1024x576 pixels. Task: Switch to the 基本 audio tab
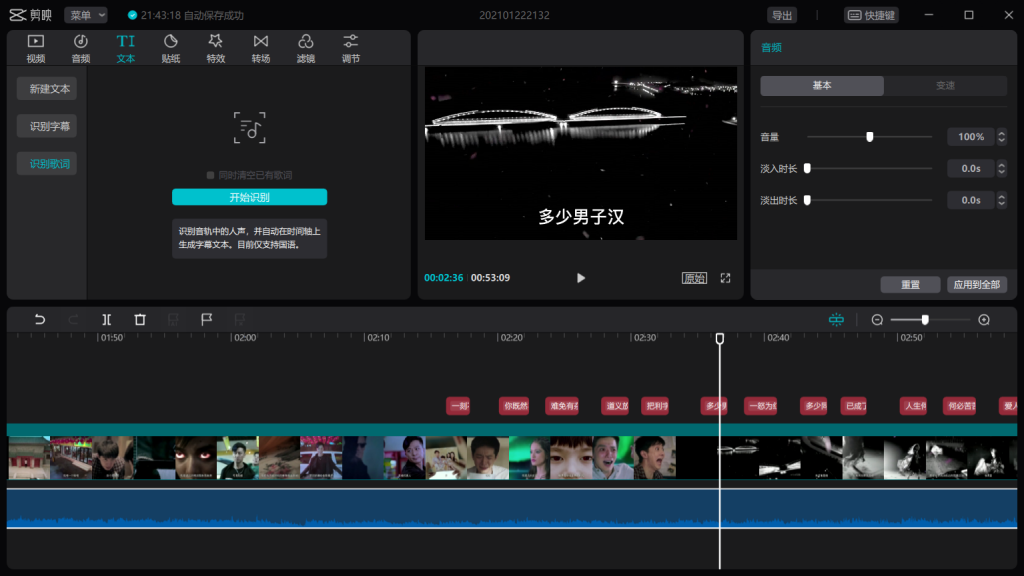click(822, 86)
